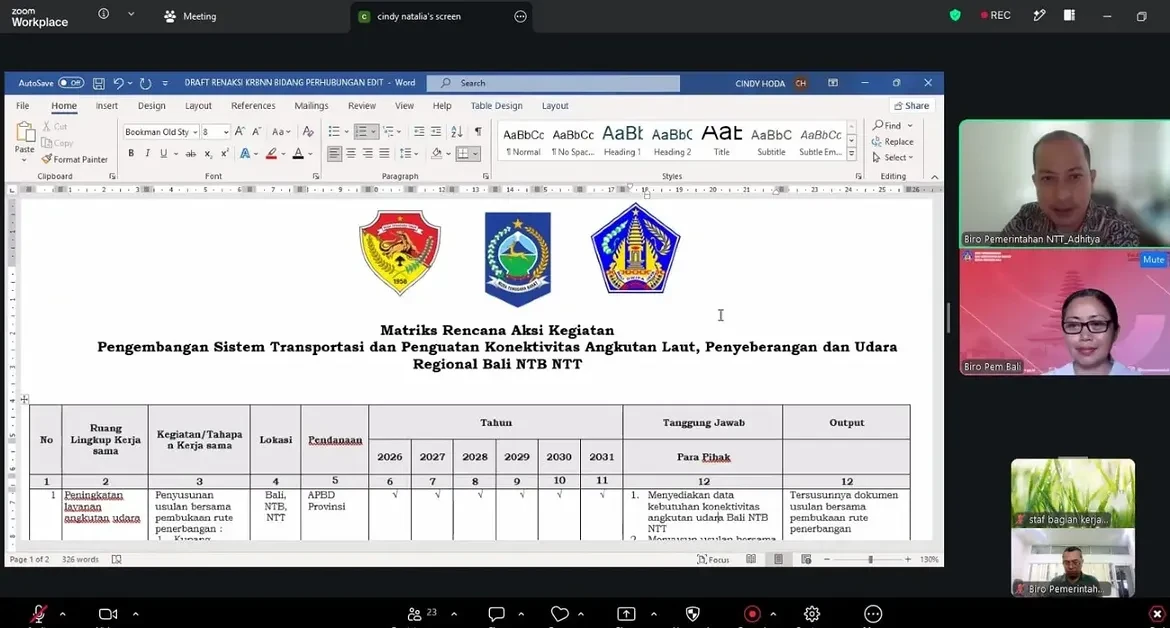Click the Strikethrough icon
Screen dimensions: 1170x628
click(x=190, y=154)
